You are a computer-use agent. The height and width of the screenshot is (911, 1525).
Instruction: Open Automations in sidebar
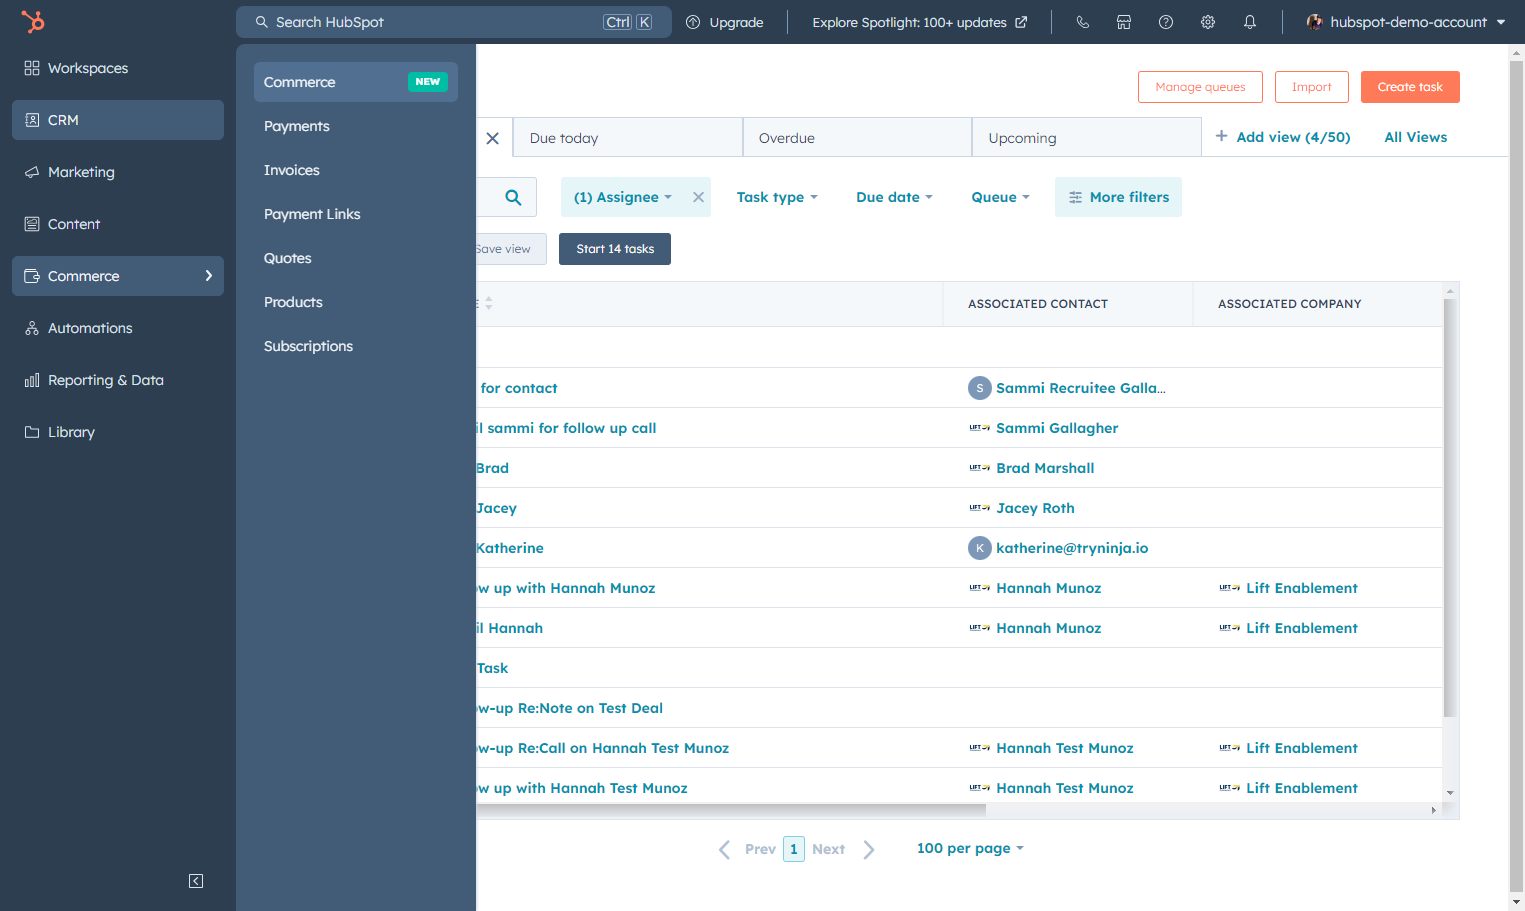[118, 328]
